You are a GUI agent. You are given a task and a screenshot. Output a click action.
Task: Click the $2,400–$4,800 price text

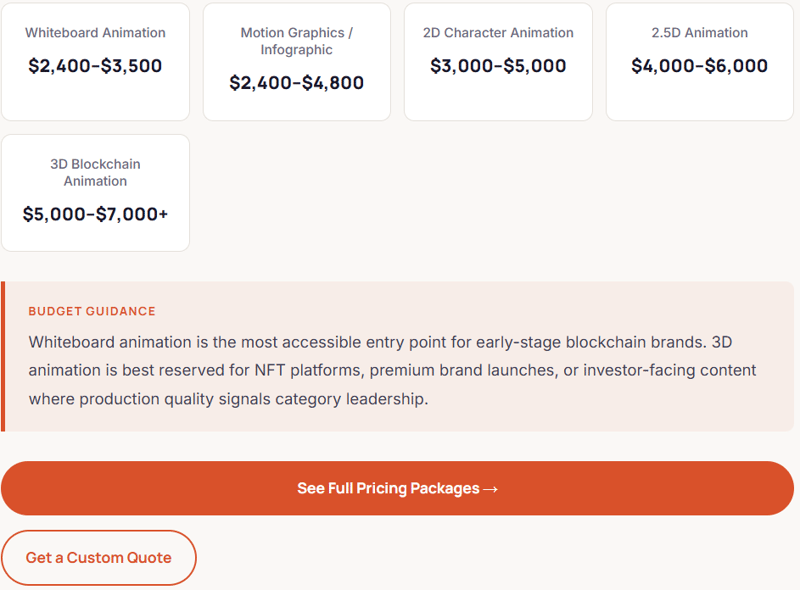point(296,83)
